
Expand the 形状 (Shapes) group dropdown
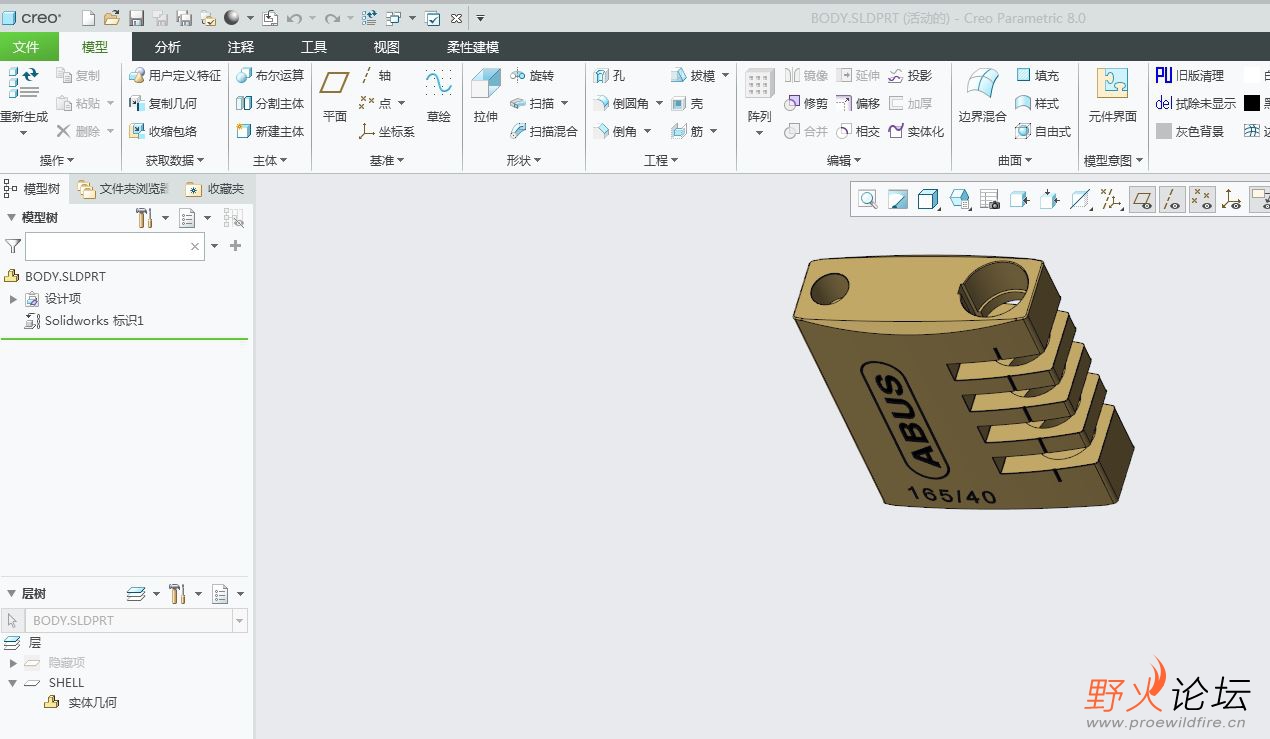(524, 160)
